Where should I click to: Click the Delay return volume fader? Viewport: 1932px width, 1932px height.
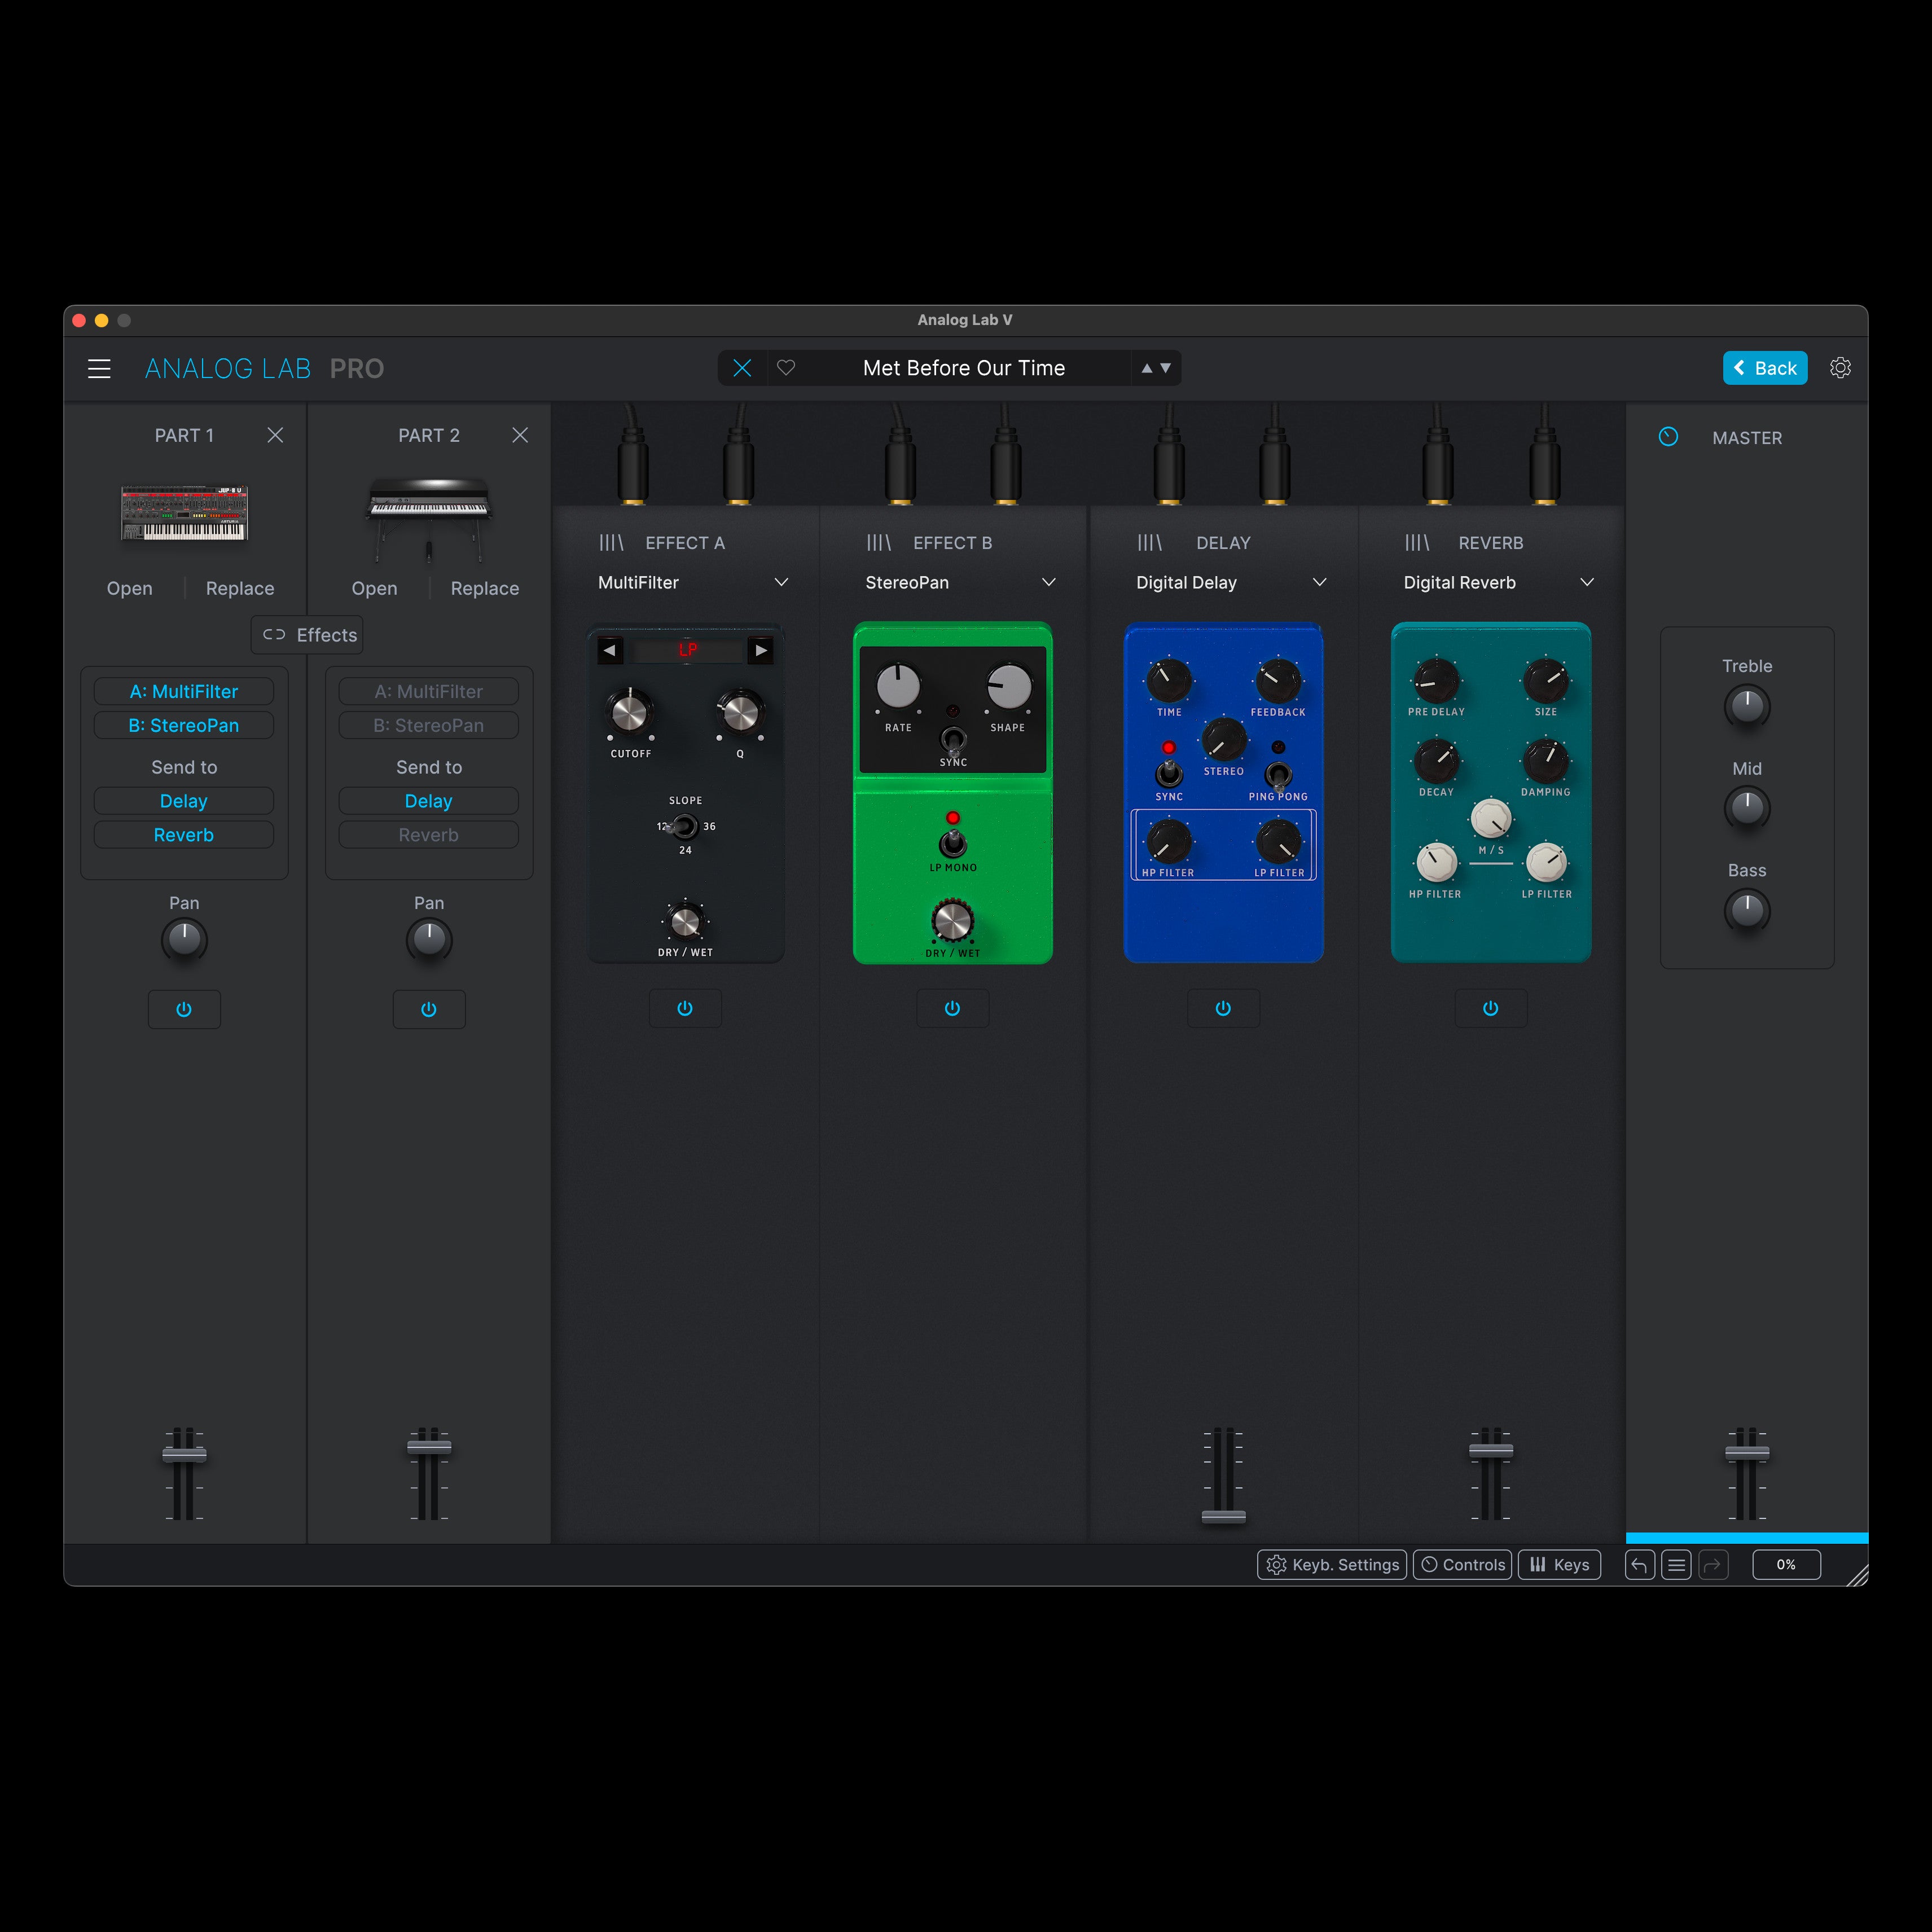pos(1223,1516)
